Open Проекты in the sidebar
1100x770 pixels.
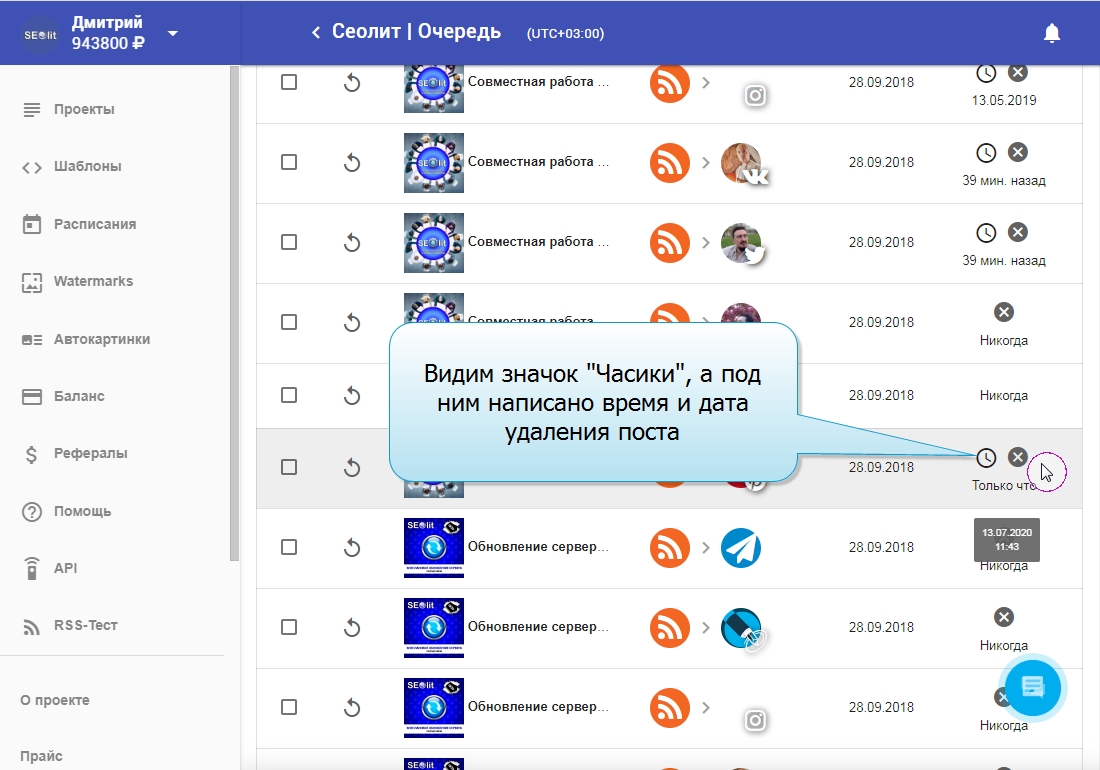click(x=84, y=109)
